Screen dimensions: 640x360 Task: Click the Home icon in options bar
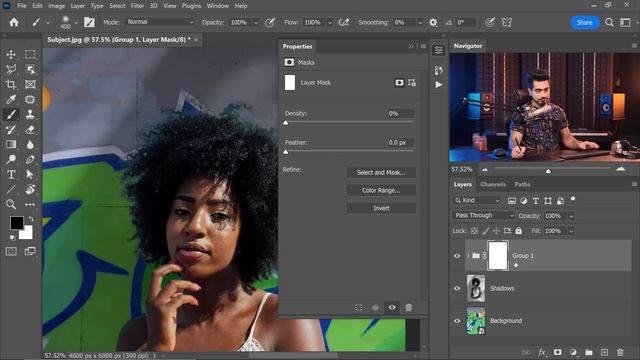pyautogui.click(x=14, y=22)
